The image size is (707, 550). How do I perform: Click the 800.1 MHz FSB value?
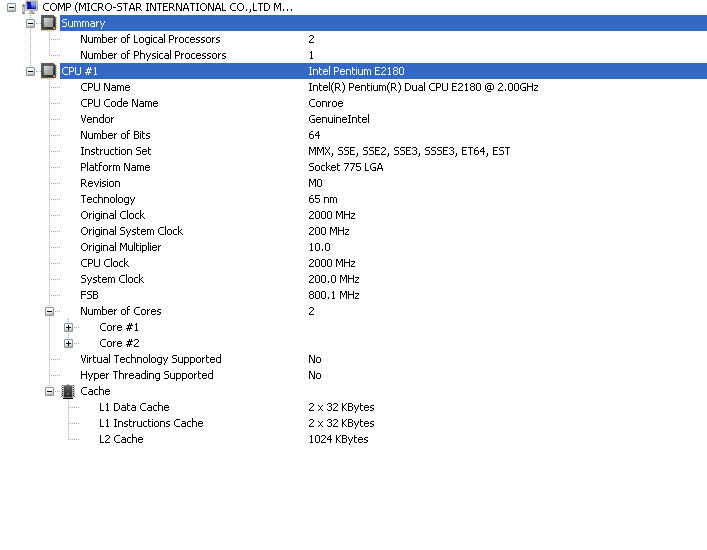(x=334, y=295)
